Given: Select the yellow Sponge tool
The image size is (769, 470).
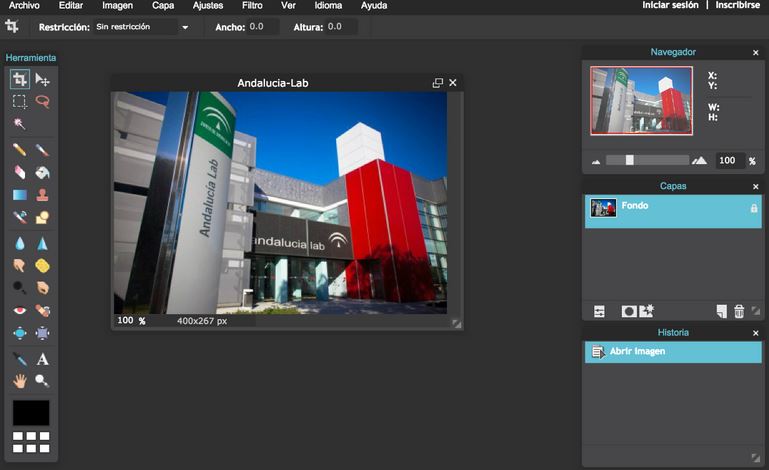Looking at the screenshot, I should (42, 265).
